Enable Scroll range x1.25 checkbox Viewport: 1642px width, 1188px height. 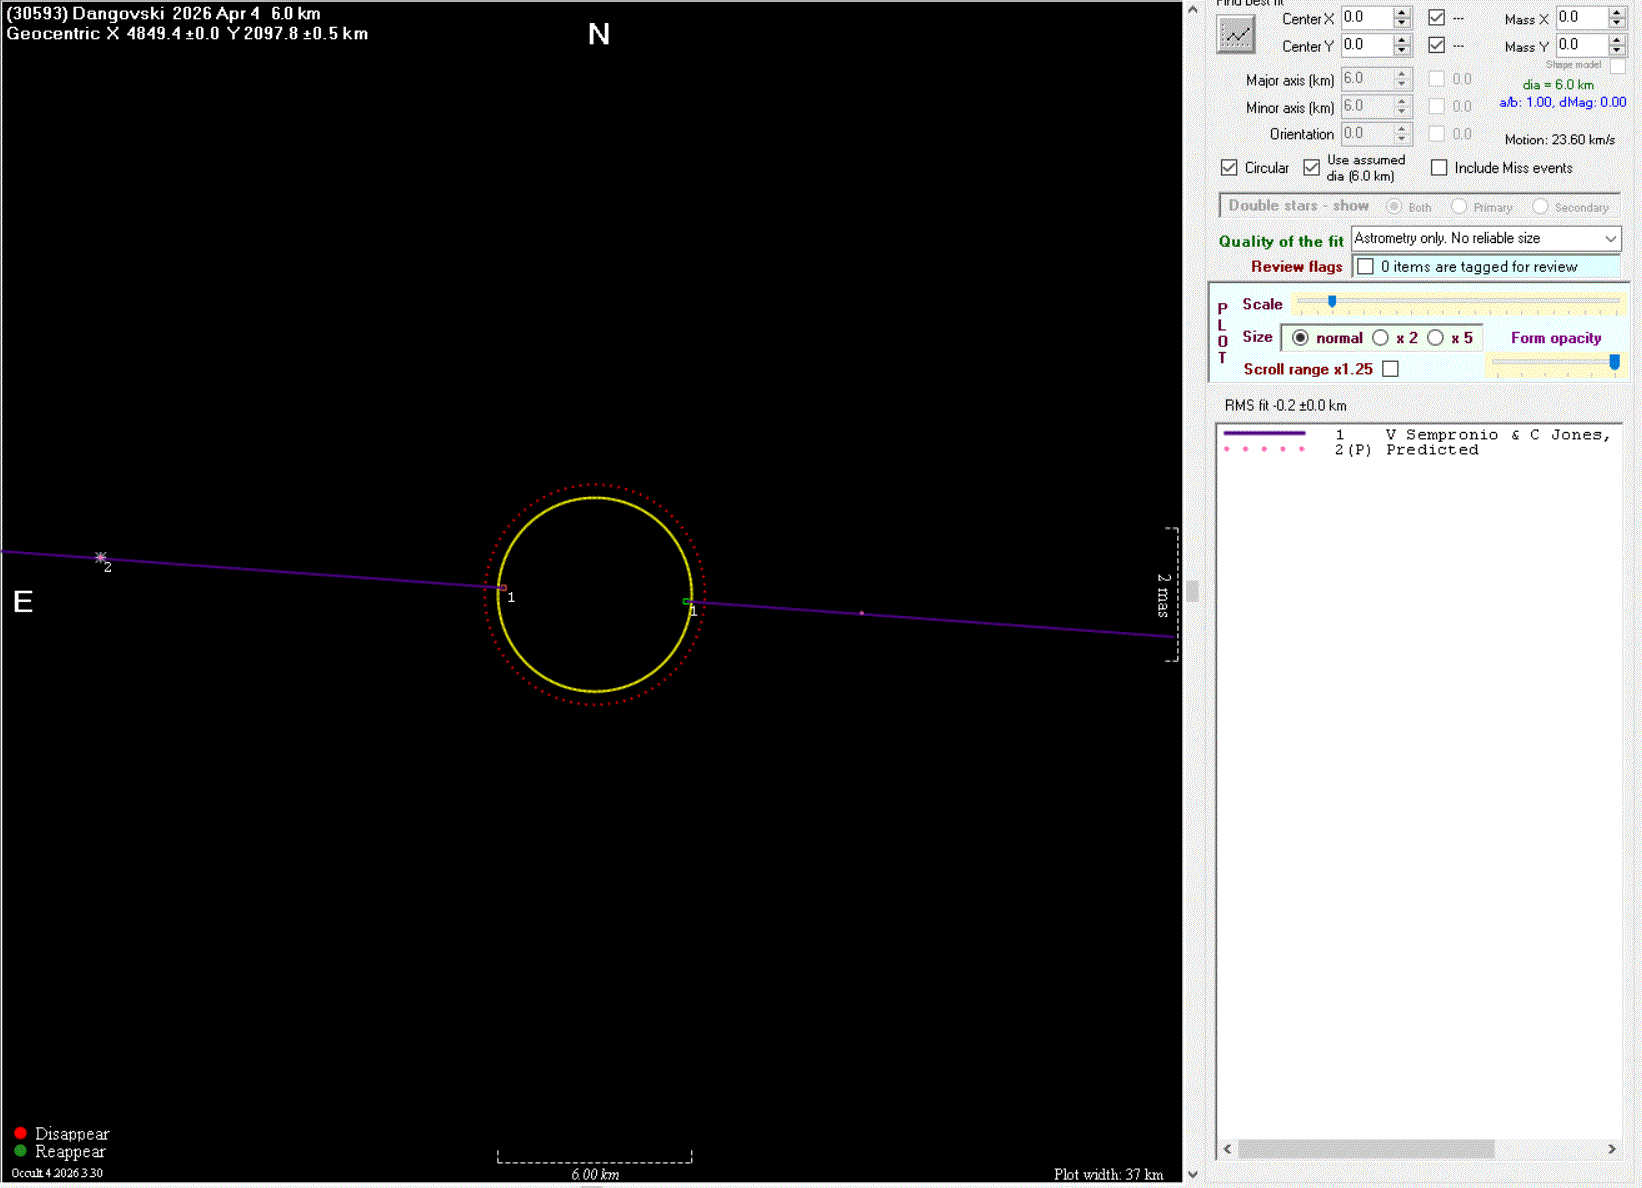[1390, 369]
